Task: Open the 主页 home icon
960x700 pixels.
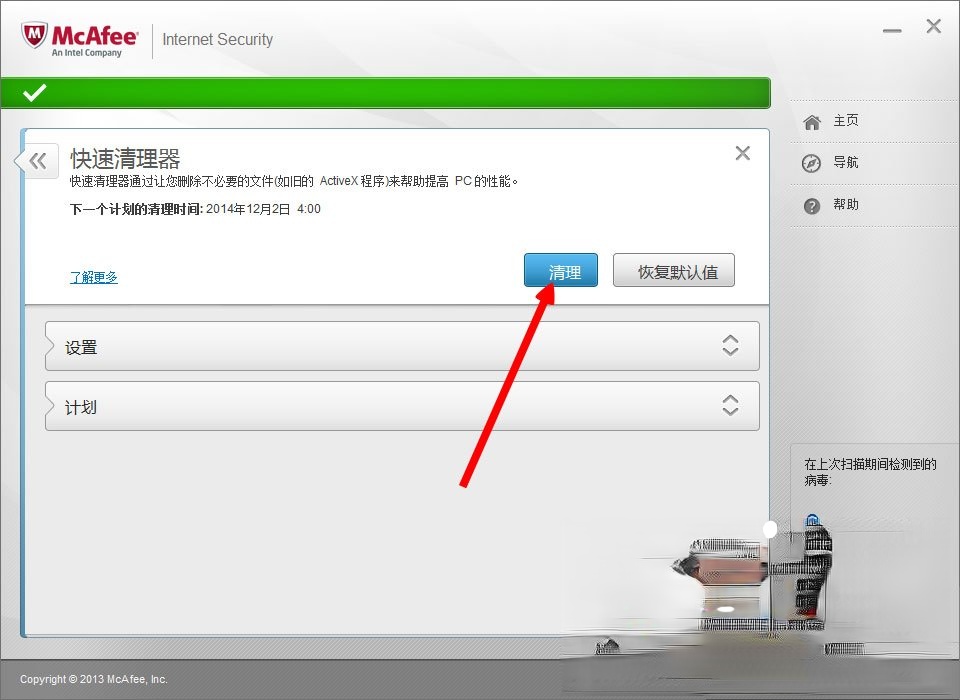Action: click(x=811, y=120)
